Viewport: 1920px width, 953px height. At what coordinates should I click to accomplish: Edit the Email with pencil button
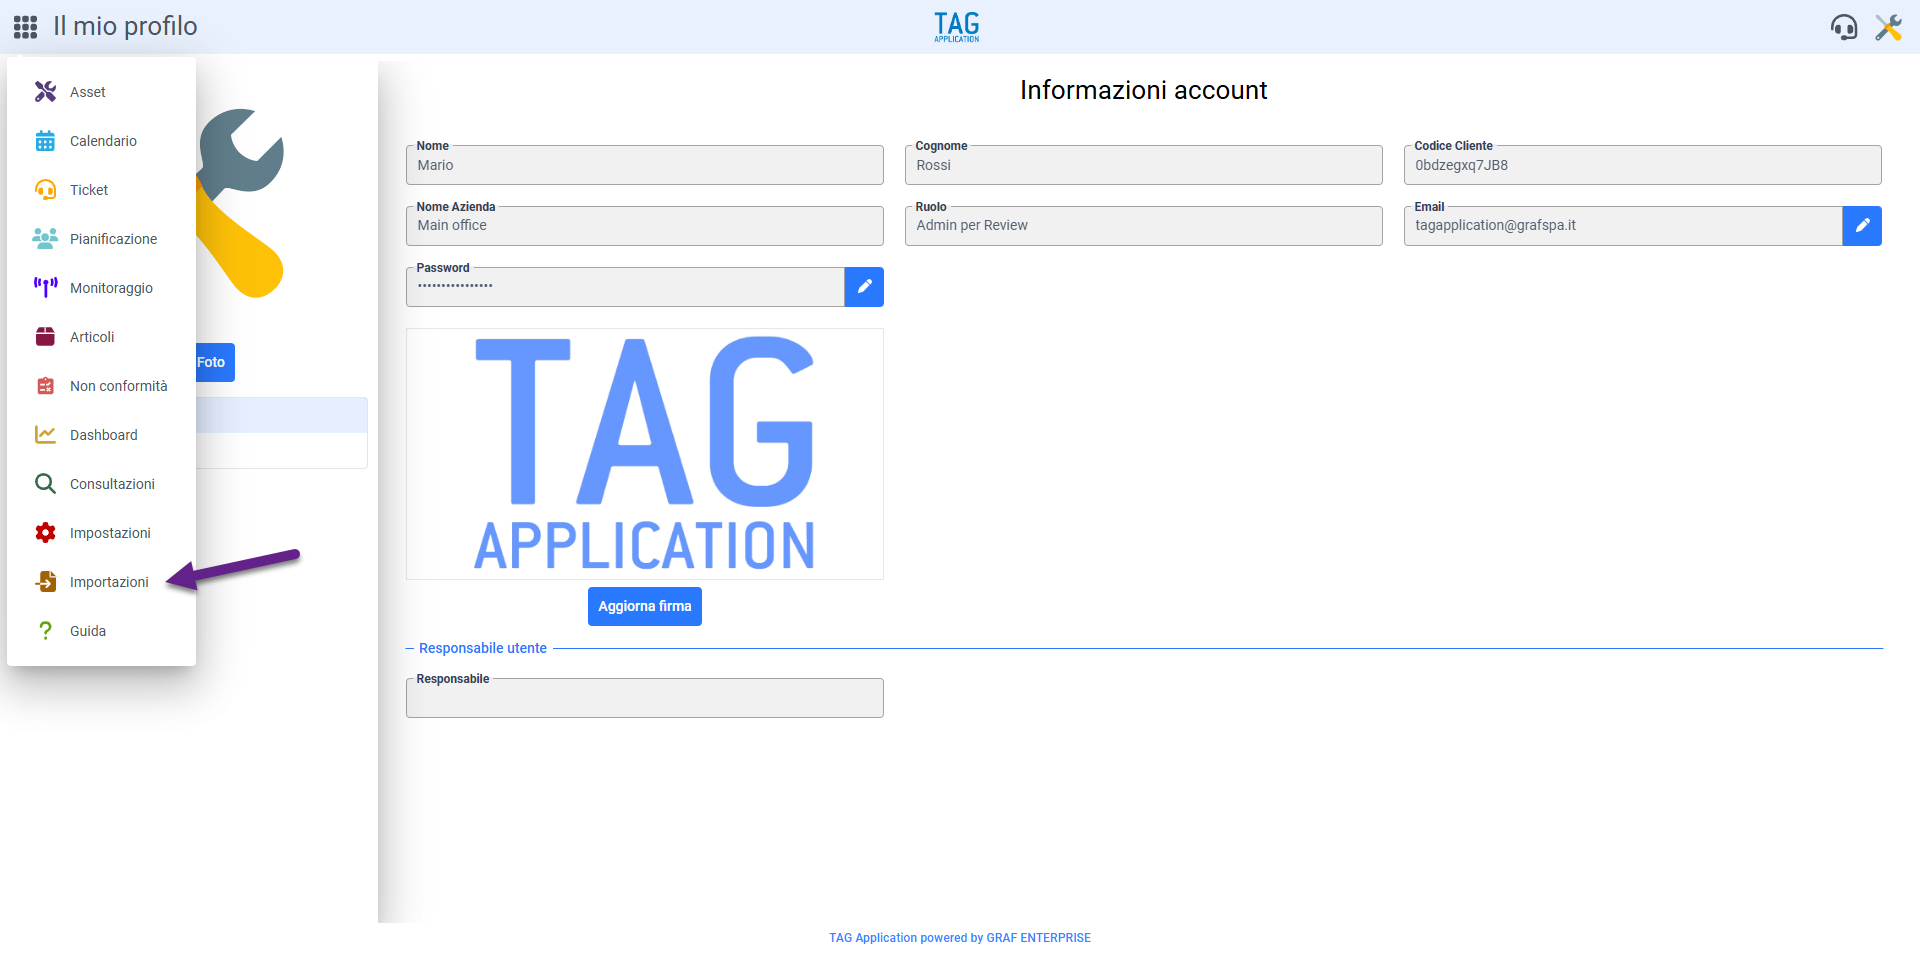coord(1862,226)
